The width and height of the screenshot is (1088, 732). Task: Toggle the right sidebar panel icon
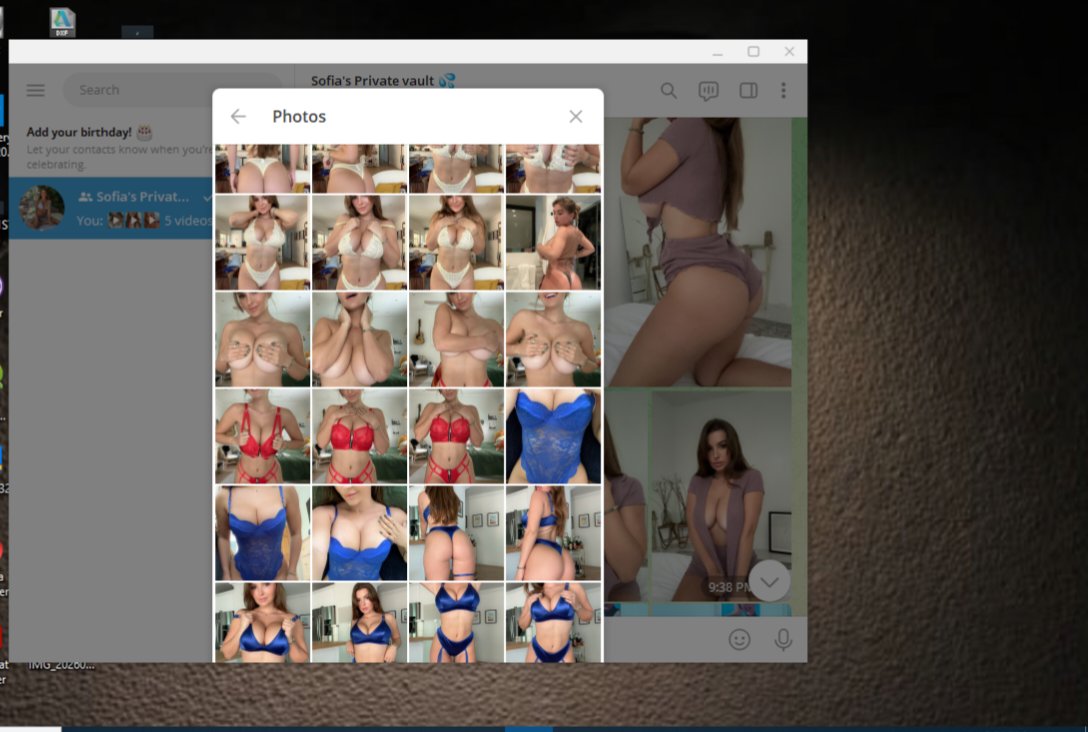click(x=748, y=90)
